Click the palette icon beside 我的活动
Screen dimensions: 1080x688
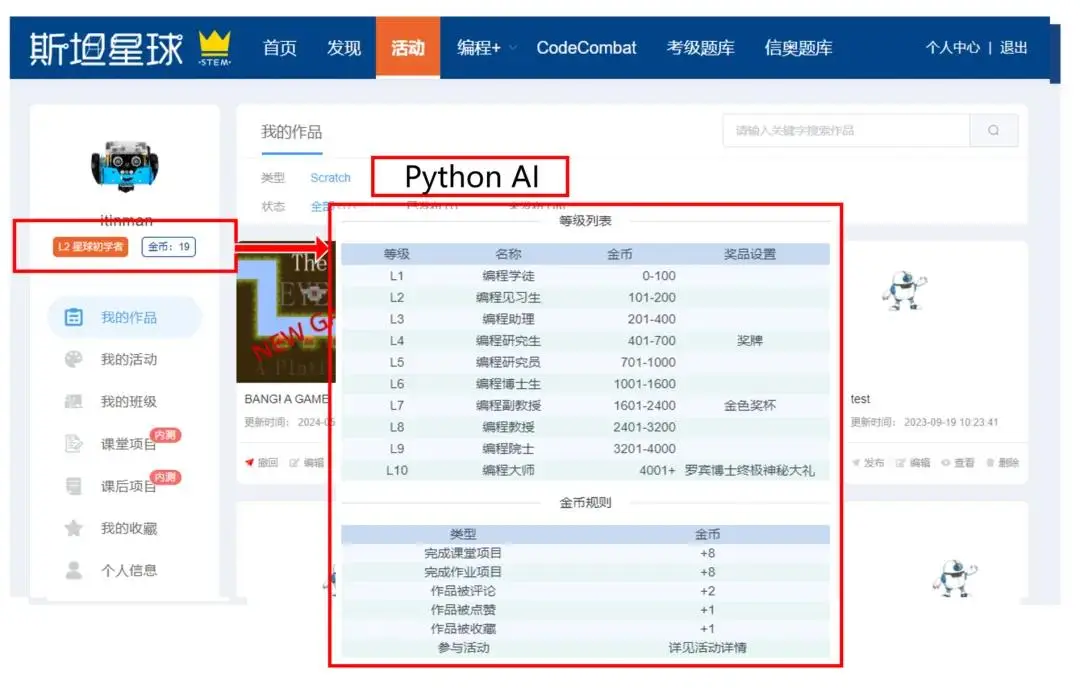point(74,360)
